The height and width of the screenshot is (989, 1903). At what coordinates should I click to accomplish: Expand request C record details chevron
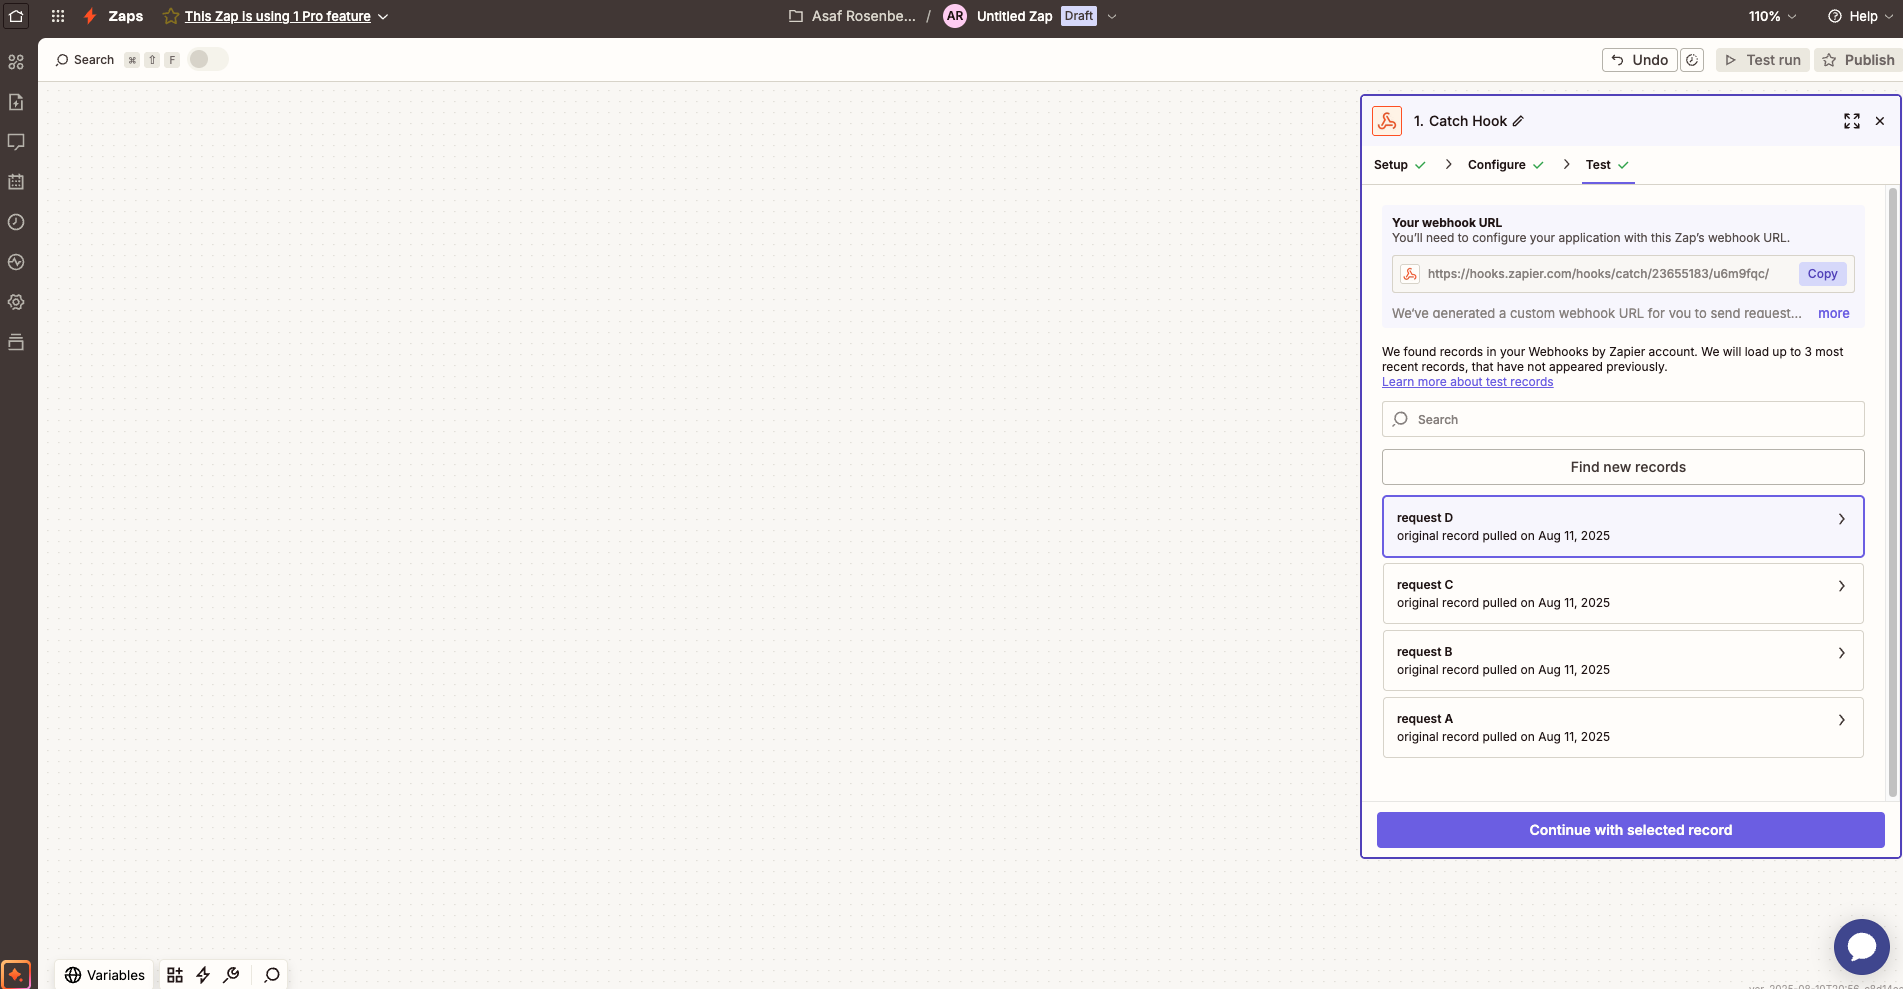(1842, 586)
